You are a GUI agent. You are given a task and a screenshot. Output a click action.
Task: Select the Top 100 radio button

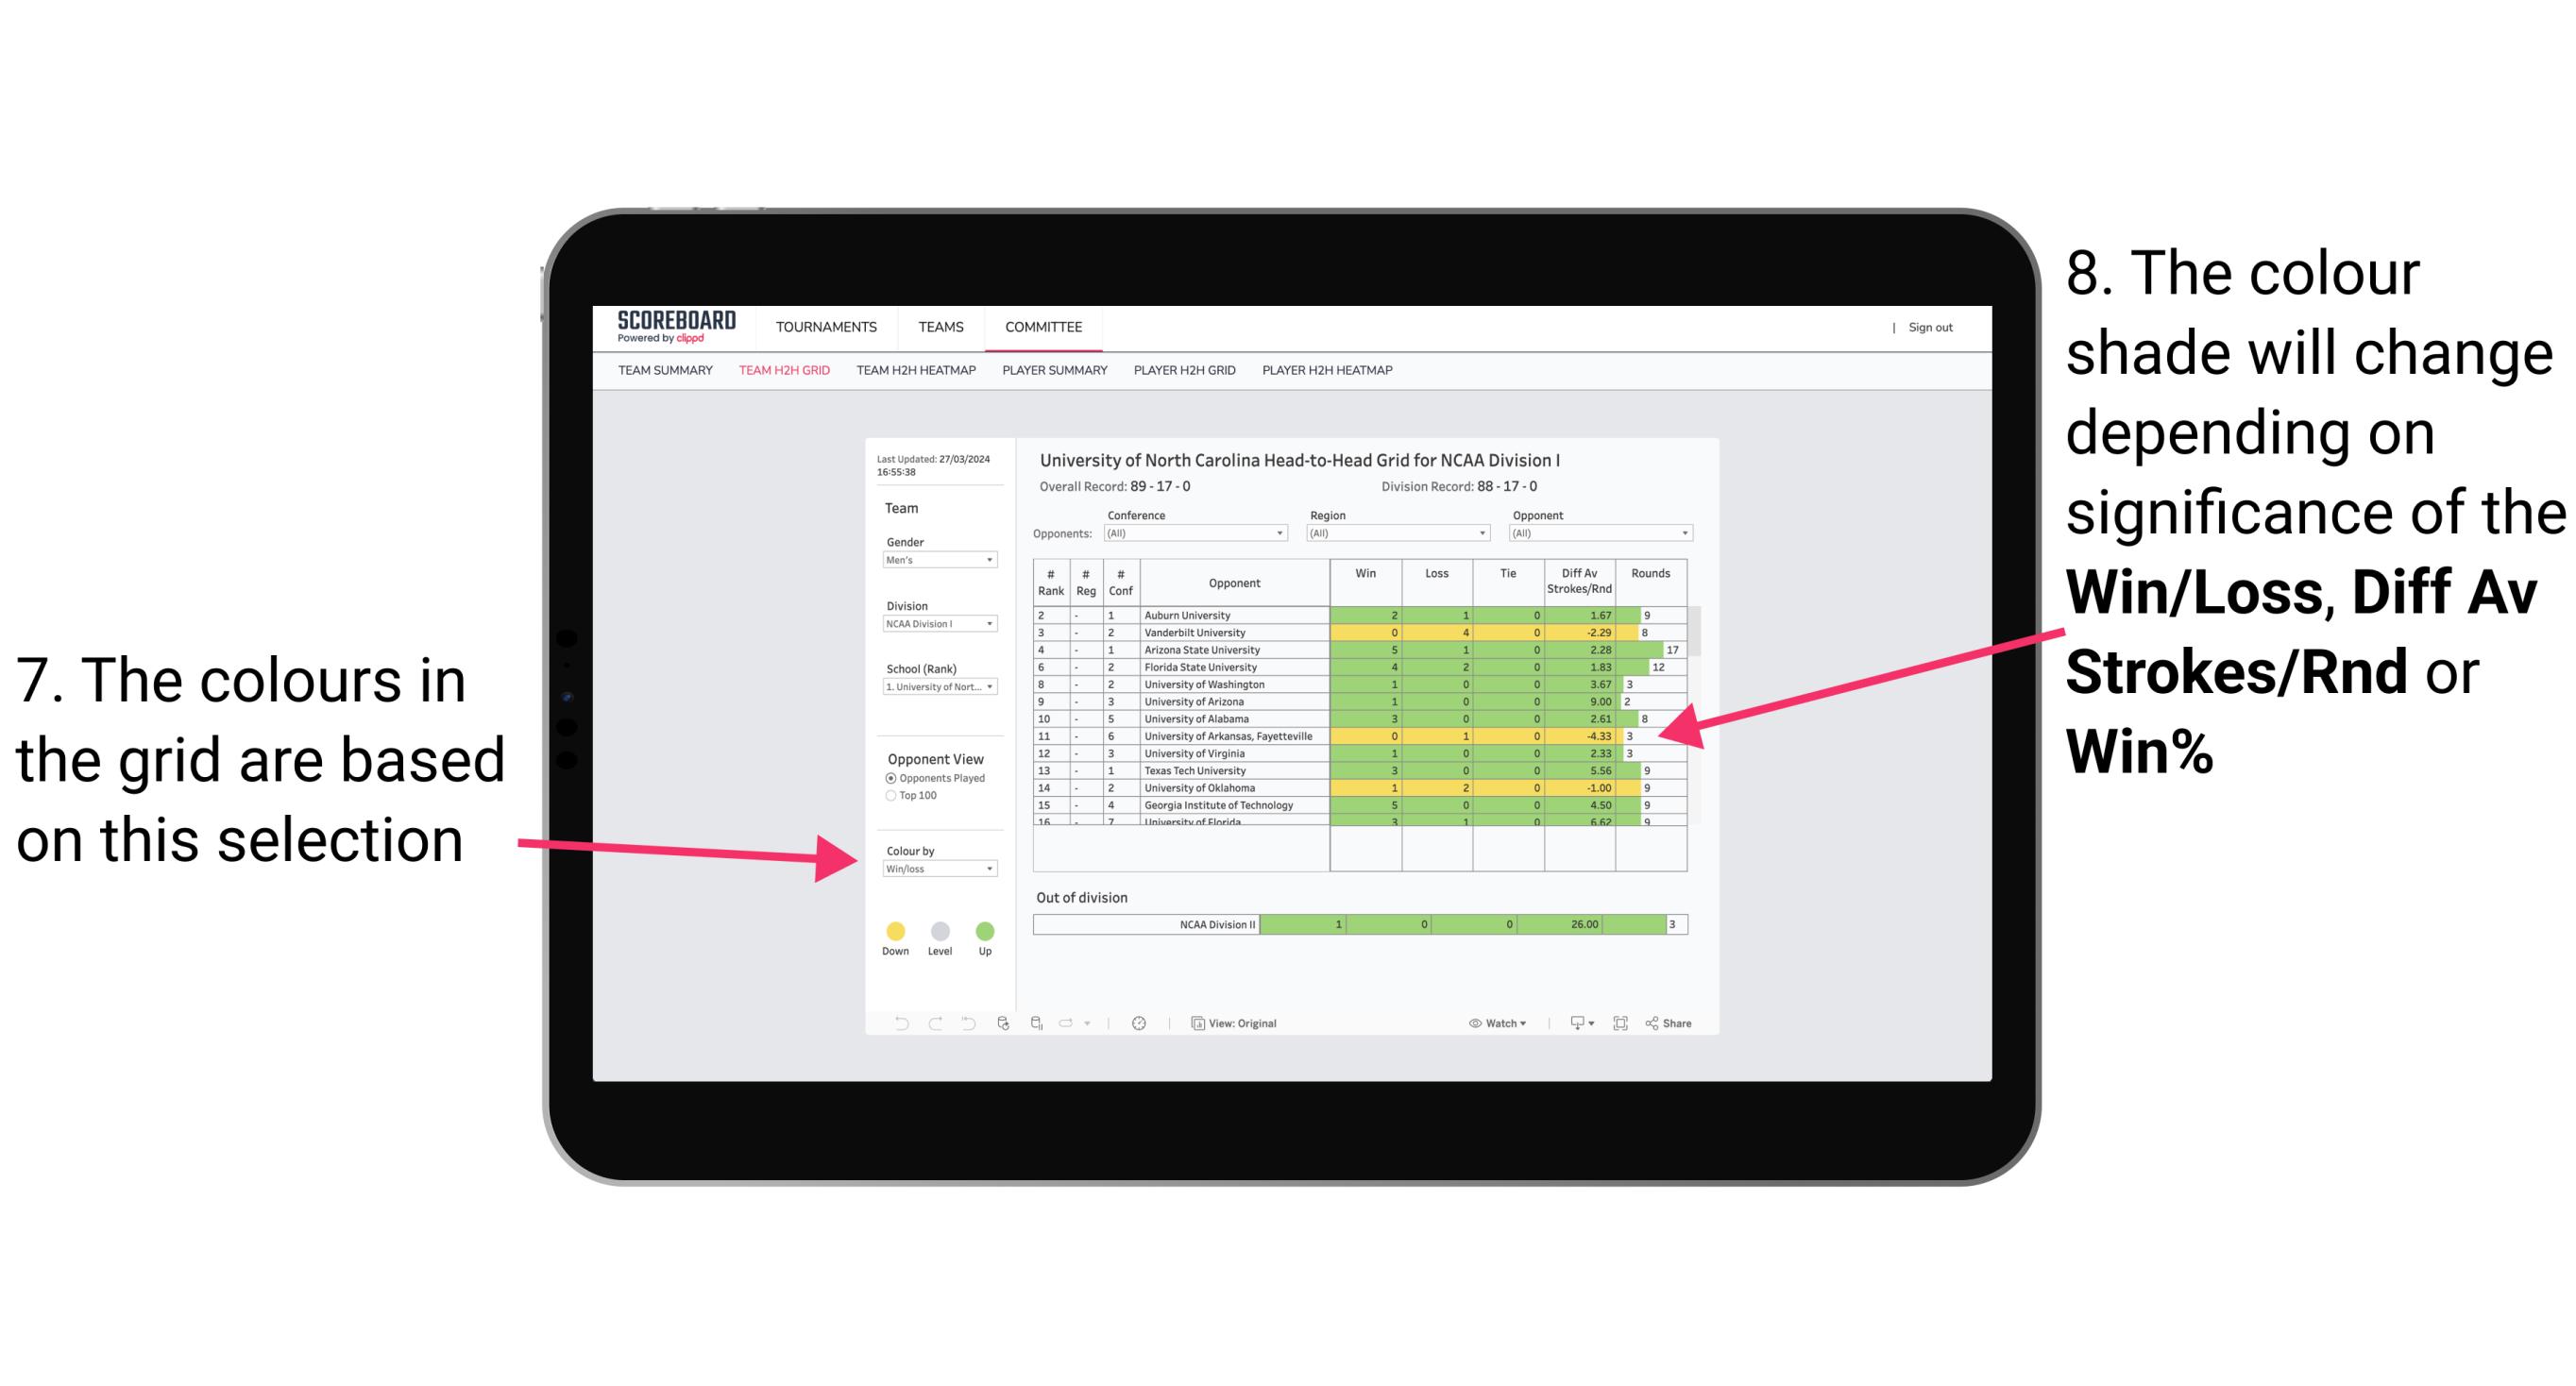click(888, 799)
